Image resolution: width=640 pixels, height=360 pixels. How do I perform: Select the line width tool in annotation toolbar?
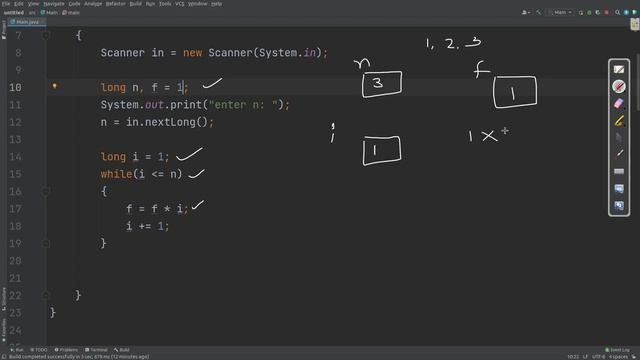click(x=619, y=171)
